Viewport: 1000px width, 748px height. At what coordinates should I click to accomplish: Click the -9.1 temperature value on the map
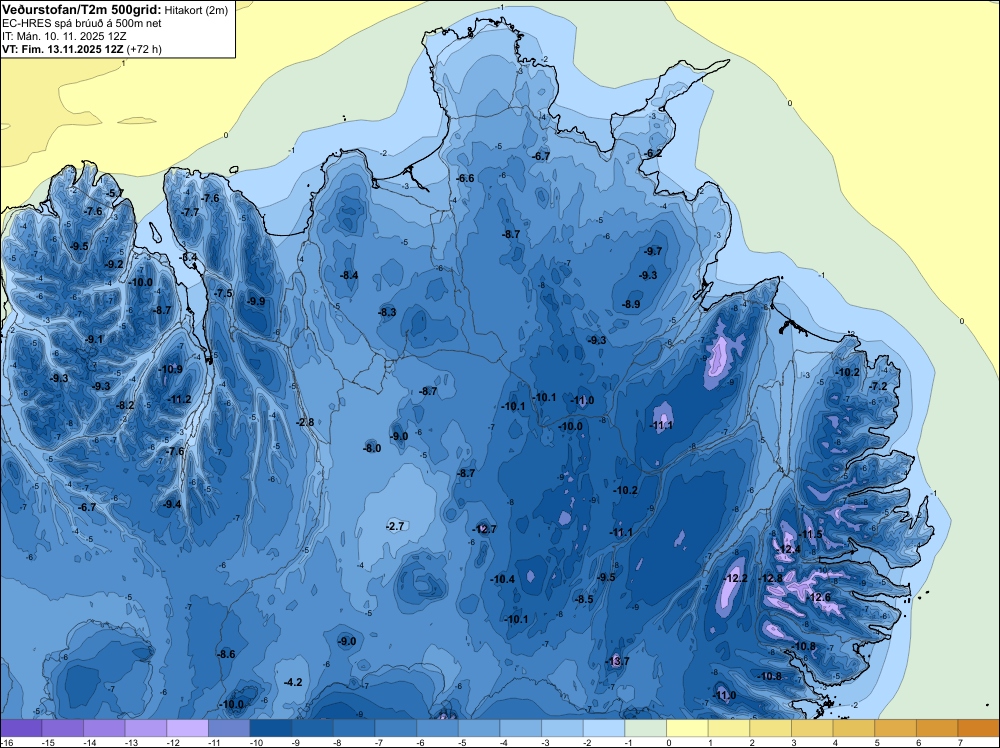94,340
